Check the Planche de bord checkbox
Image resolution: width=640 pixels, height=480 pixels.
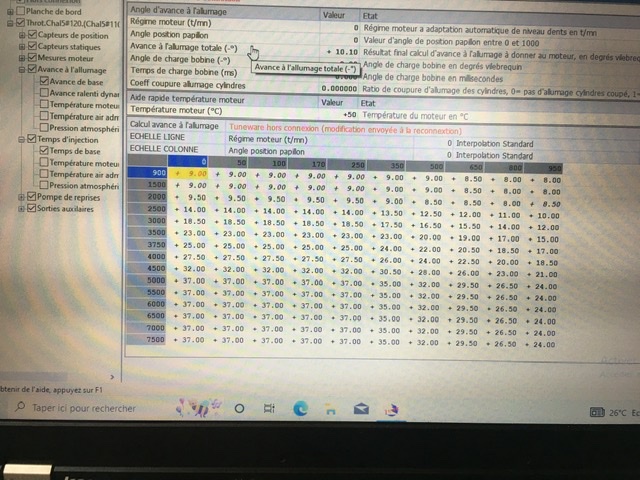pos(23,11)
